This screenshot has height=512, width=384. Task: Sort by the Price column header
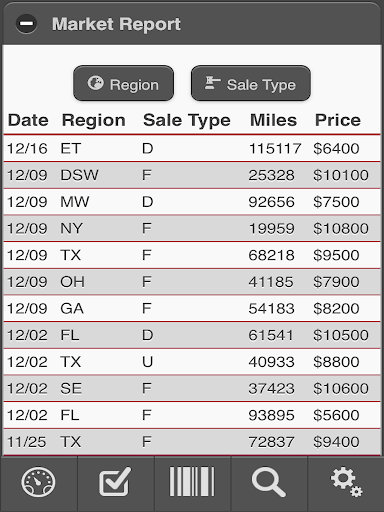[x=338, y=120]
